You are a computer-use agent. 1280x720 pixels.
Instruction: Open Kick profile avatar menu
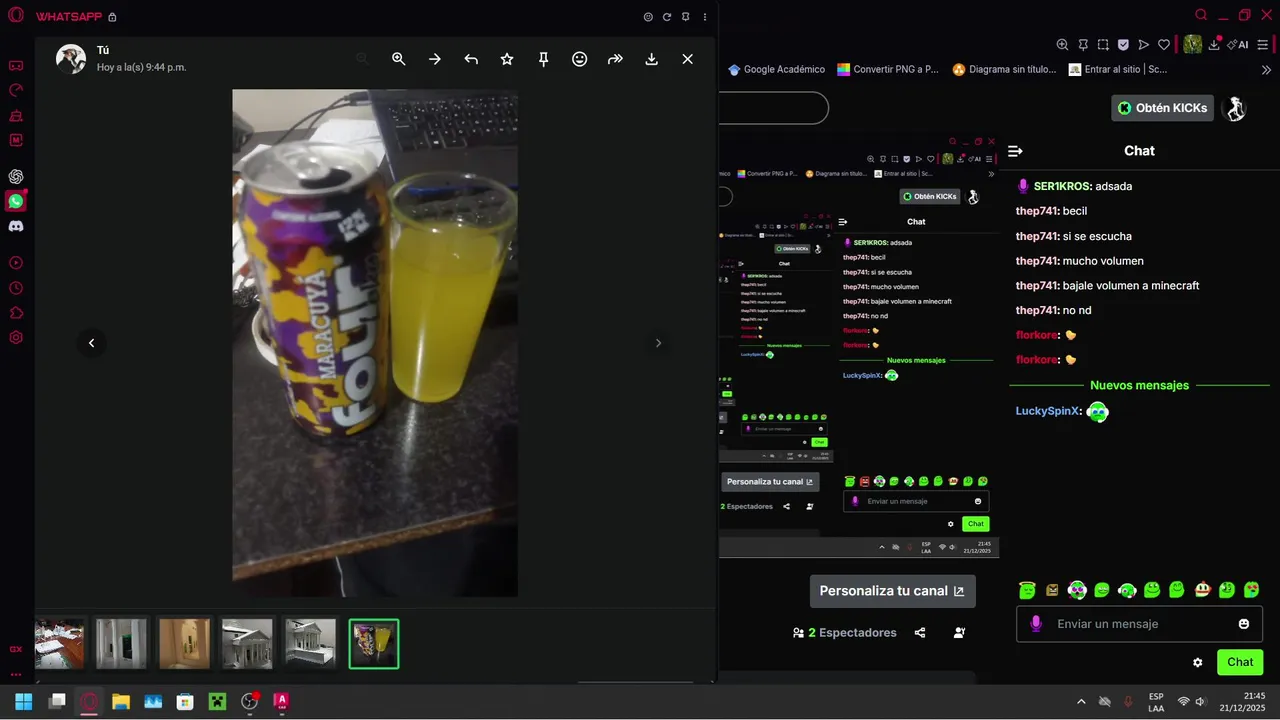click(1237, 108)
